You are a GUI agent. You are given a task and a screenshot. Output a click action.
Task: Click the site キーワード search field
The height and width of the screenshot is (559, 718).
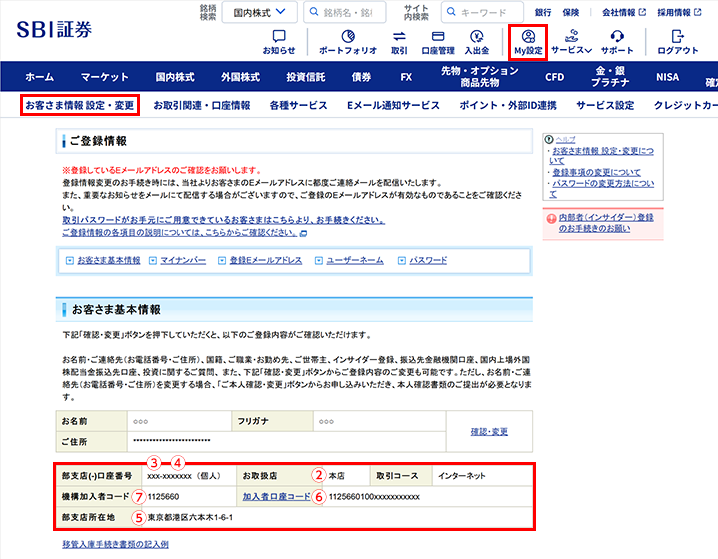tap(482, 12)
